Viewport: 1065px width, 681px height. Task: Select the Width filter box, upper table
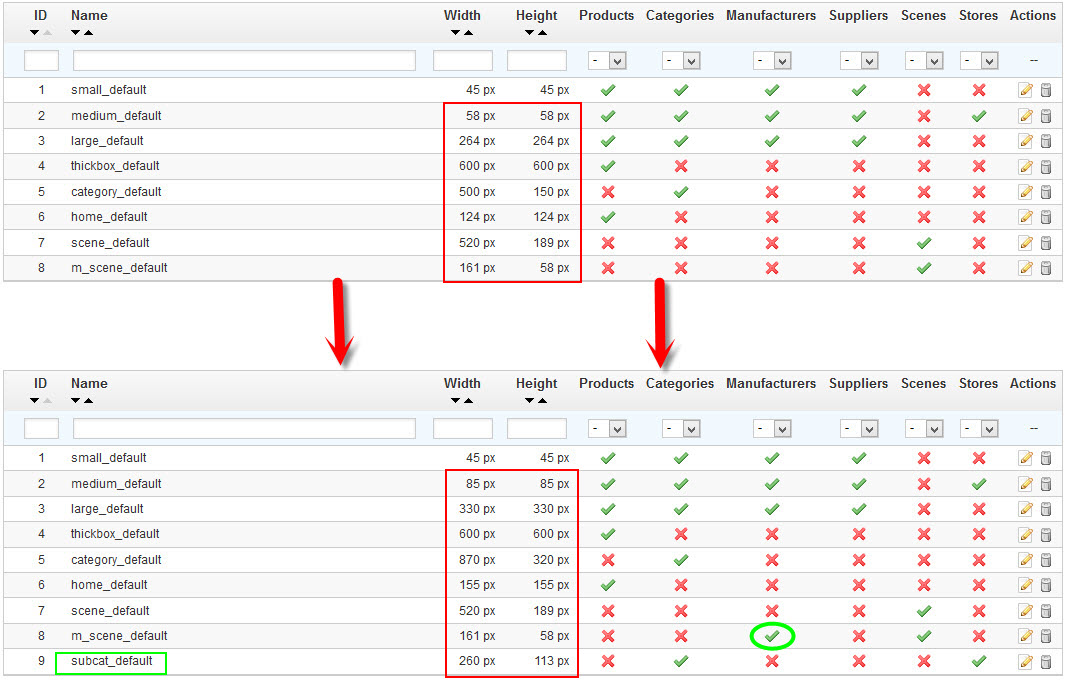coord(462,61)
